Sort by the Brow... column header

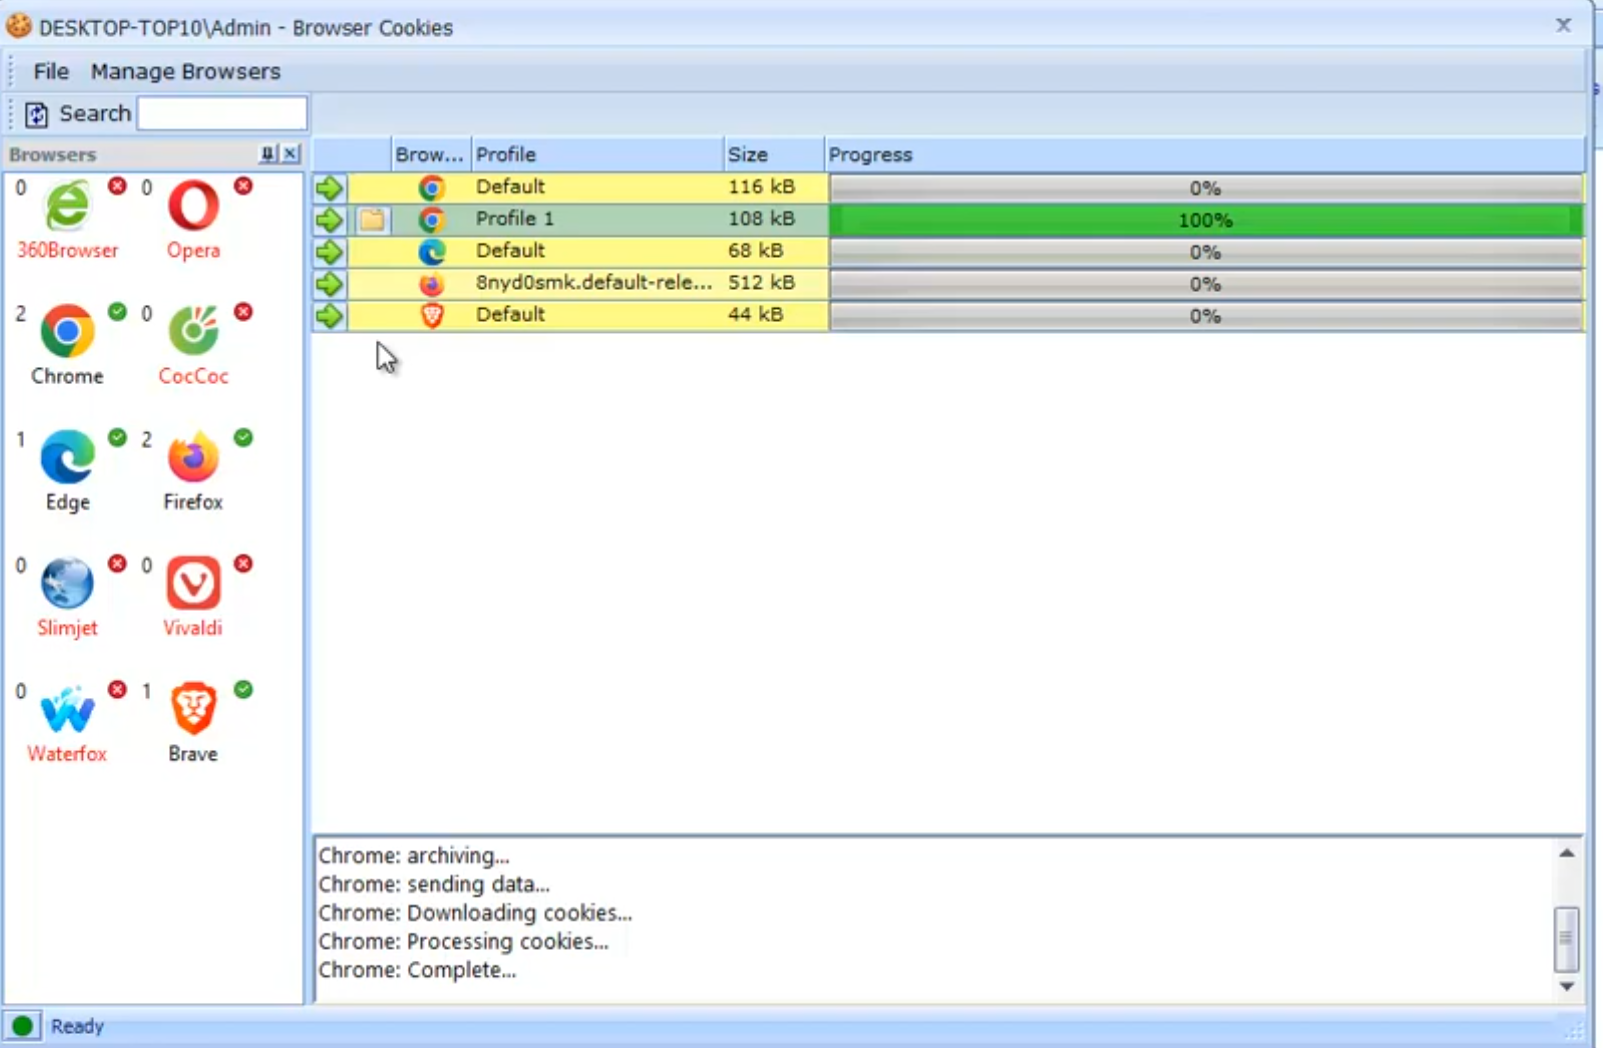tap(431, 155)
